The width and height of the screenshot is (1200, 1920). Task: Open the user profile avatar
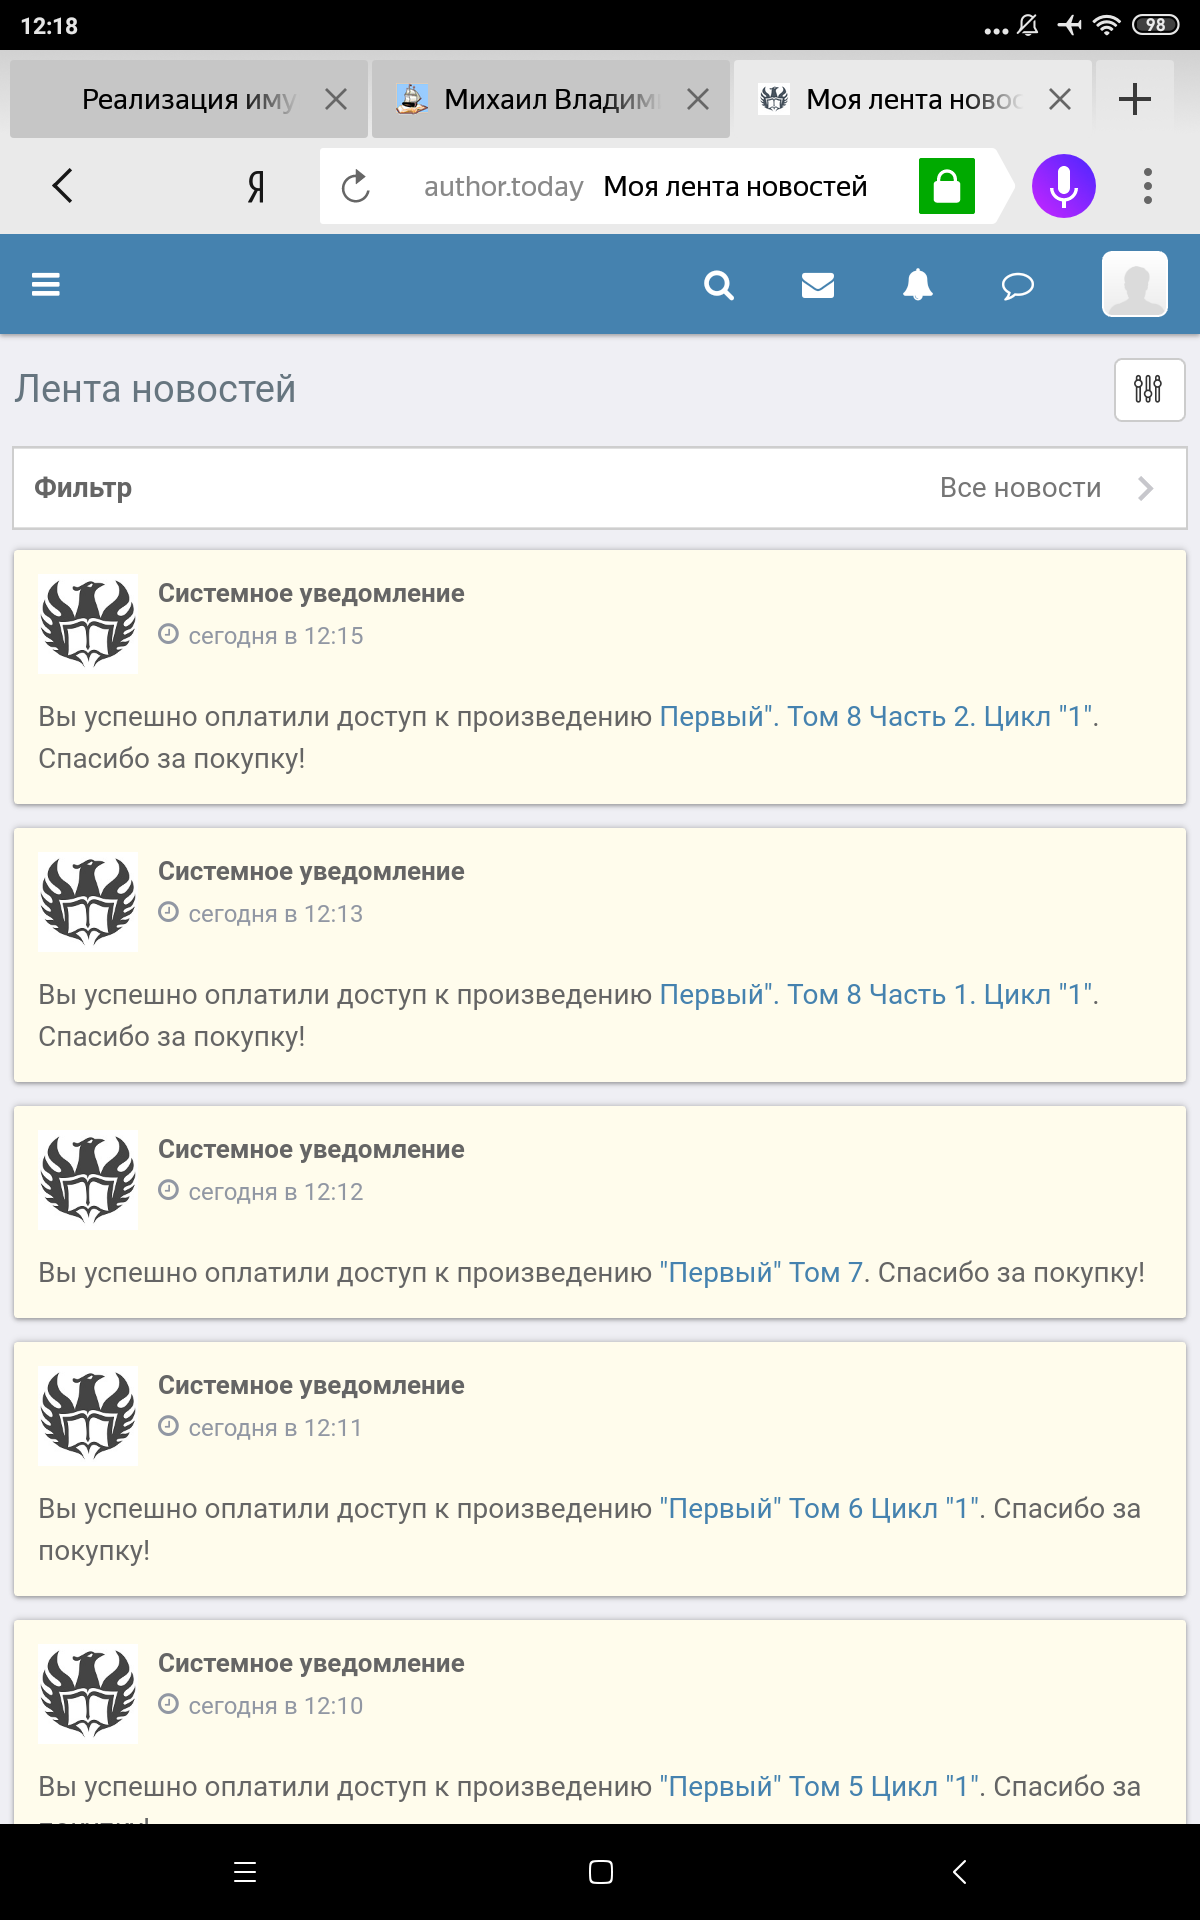1134,284
